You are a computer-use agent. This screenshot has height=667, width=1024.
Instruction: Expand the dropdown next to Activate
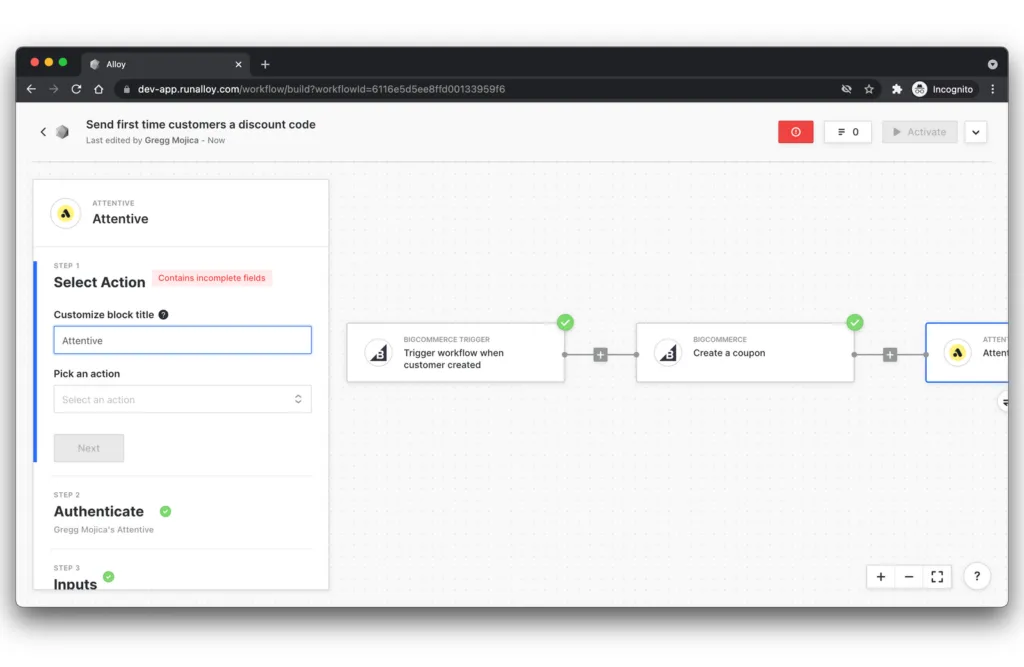(x=976, y=132)
